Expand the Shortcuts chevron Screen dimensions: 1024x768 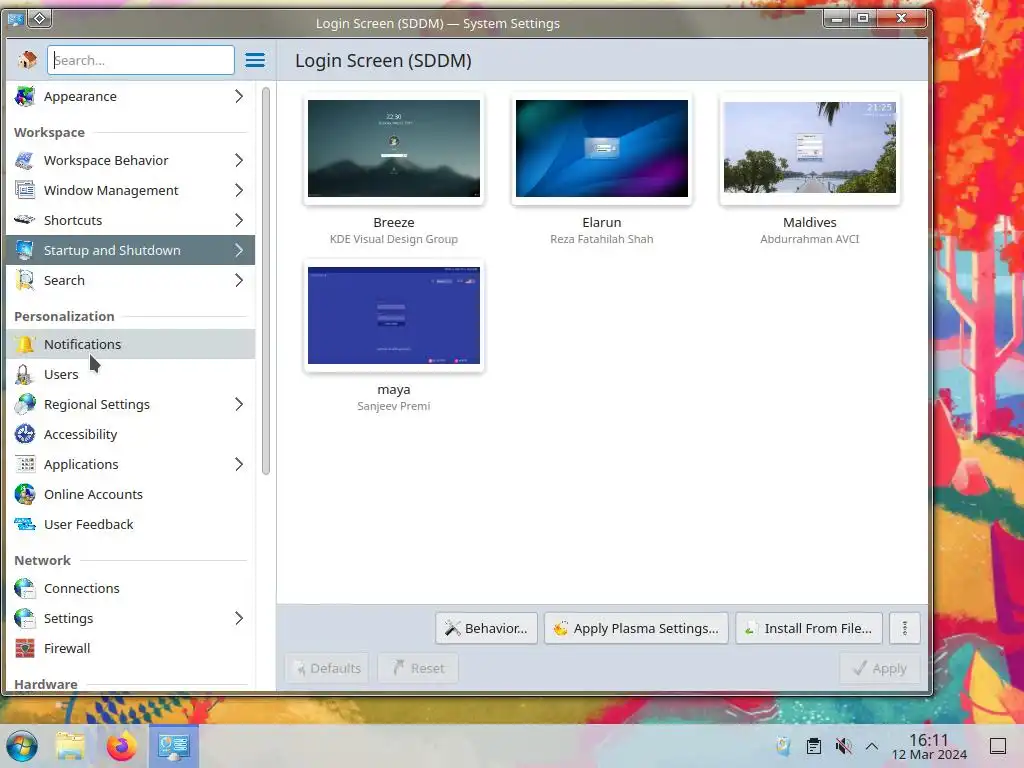(239, 220)
